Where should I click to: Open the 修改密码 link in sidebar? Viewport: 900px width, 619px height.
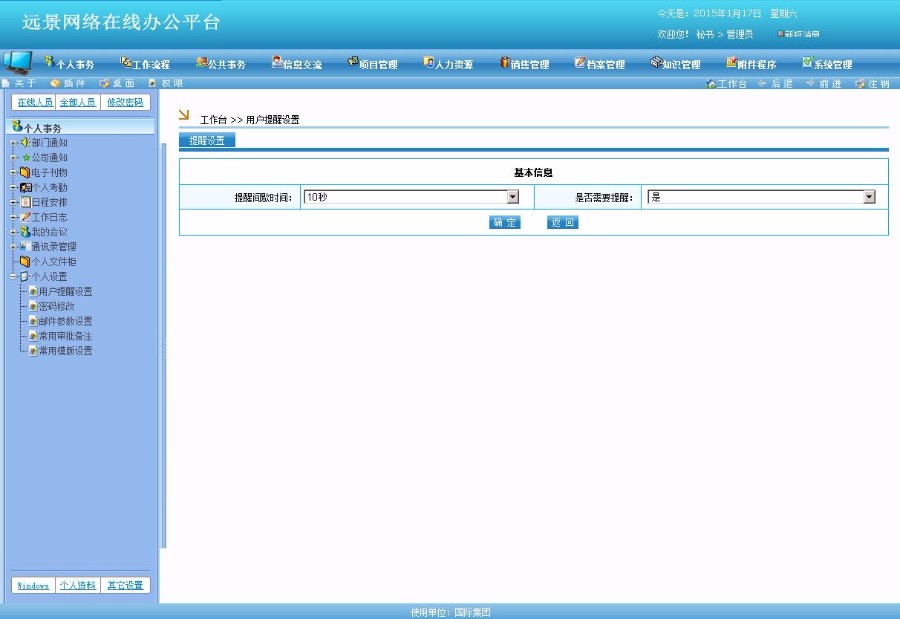tap(125, 102)
